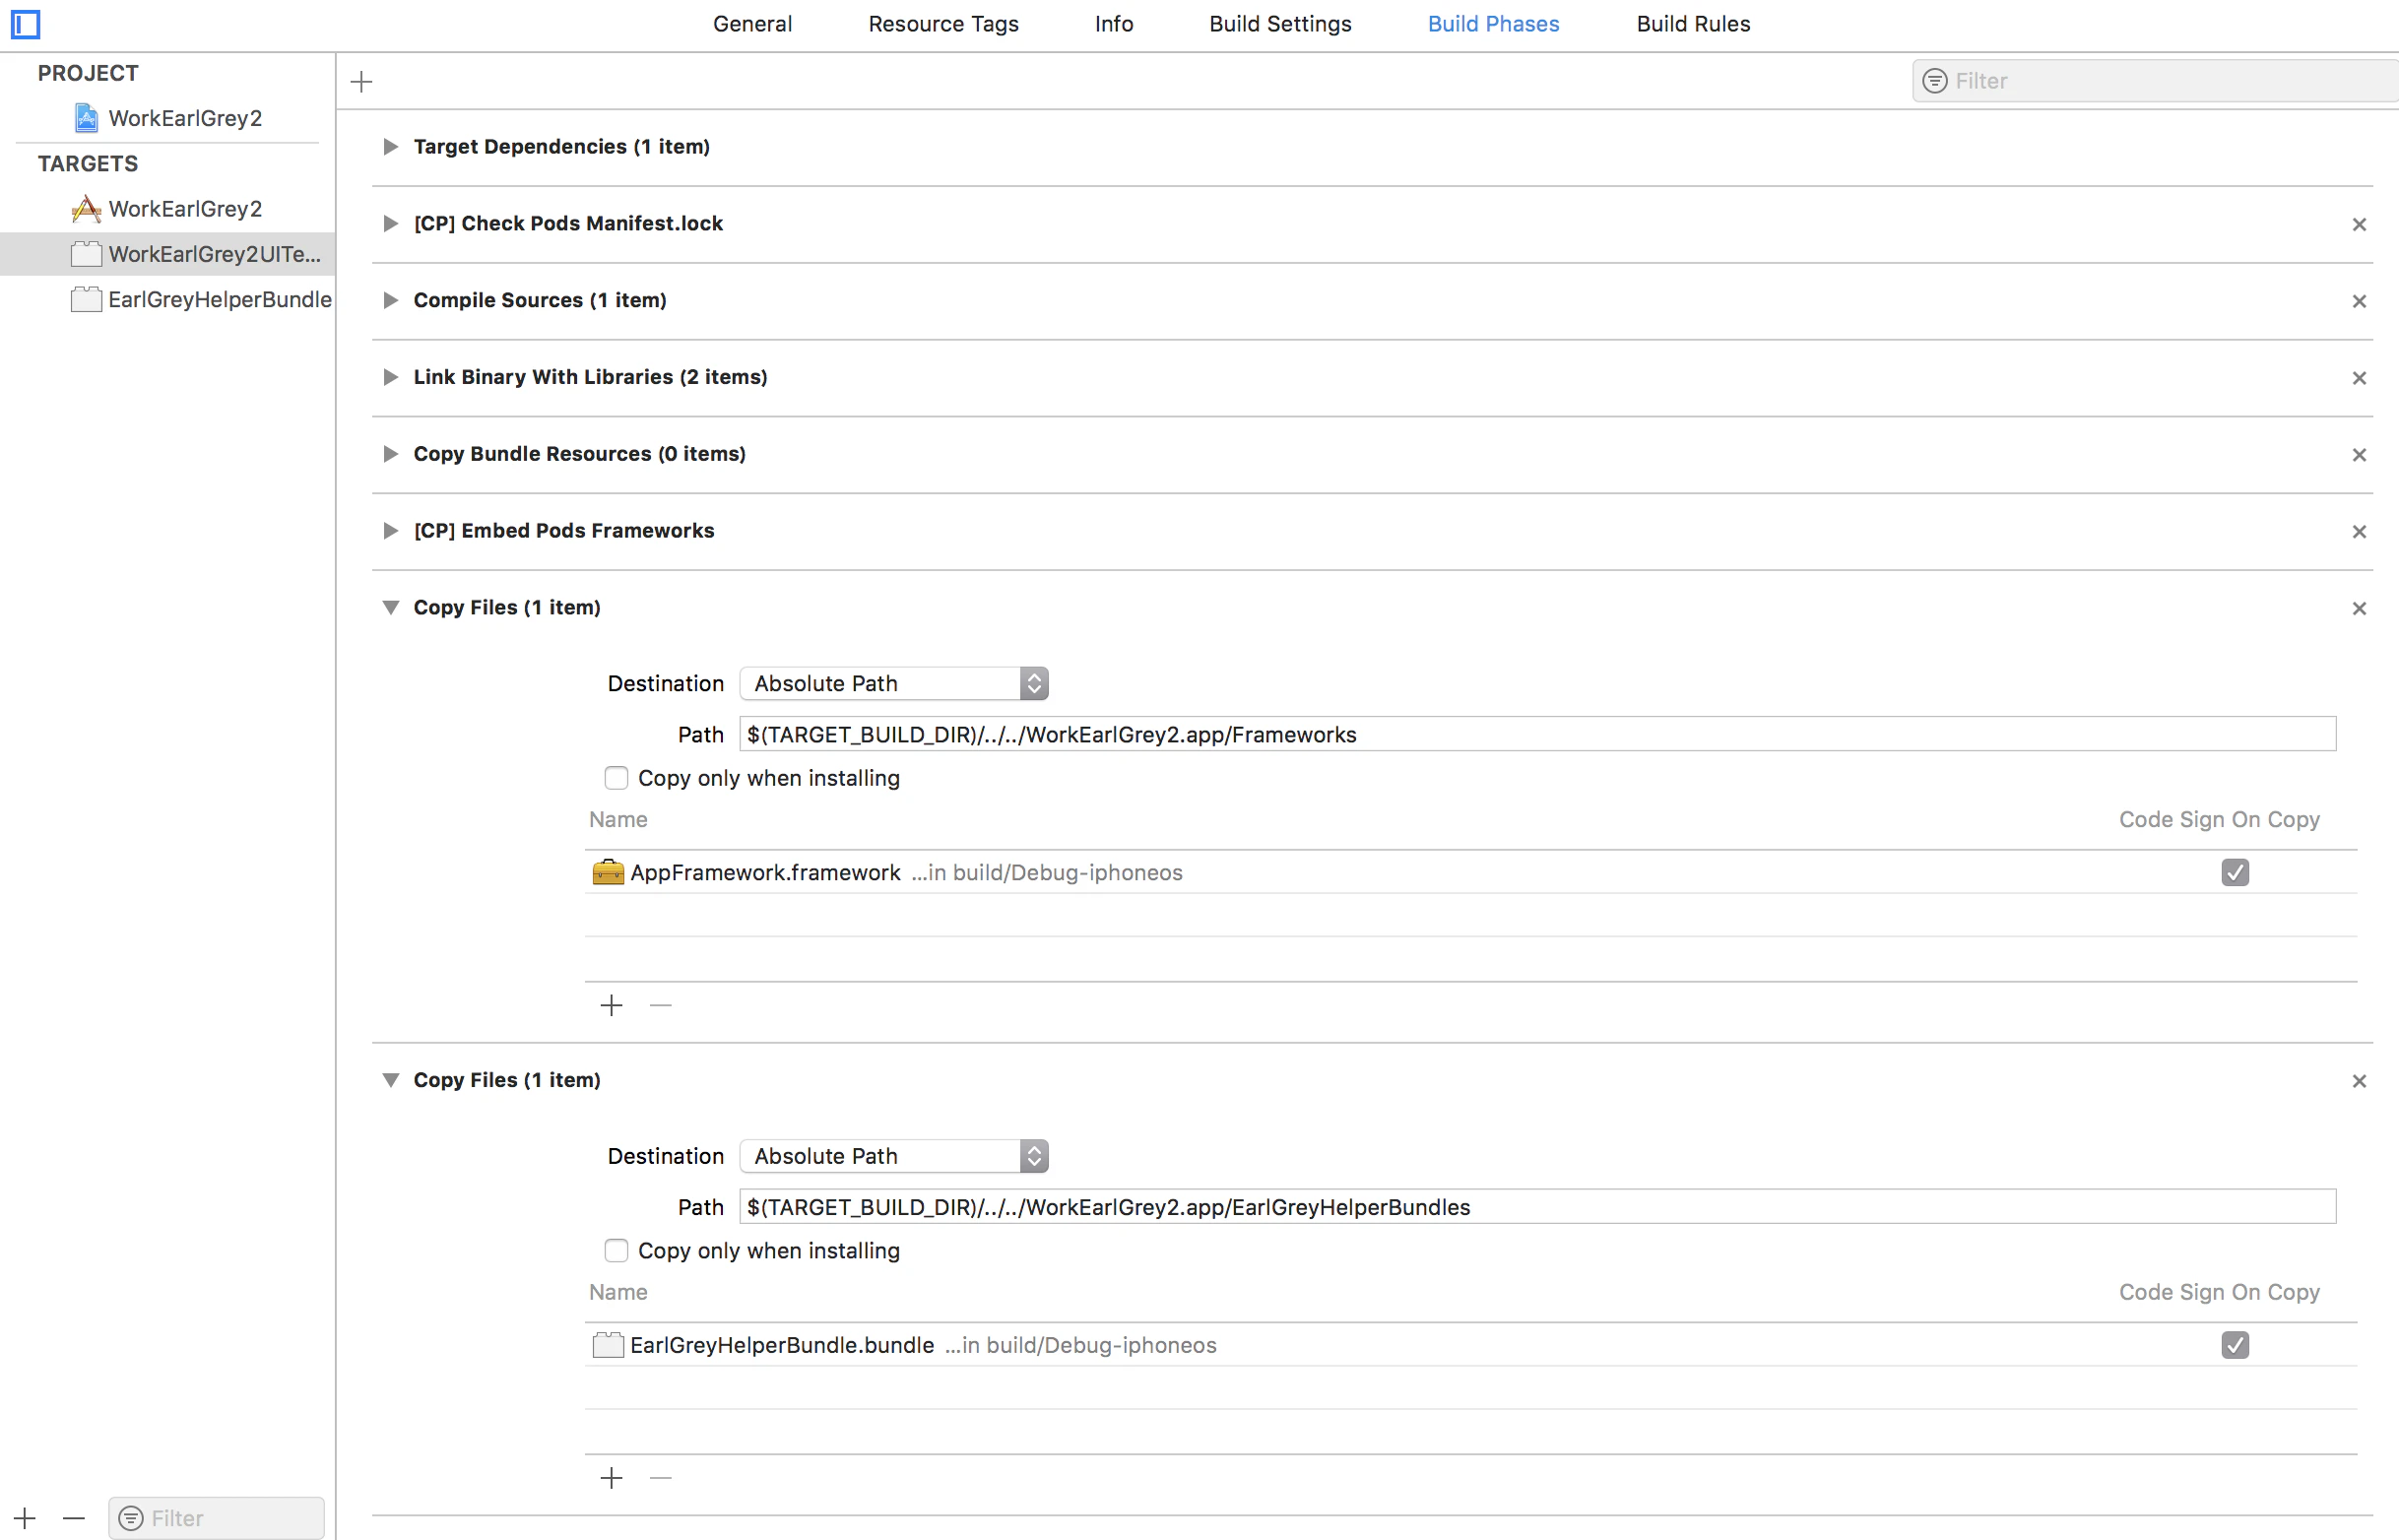Remove the Compile Sources phase

(2359, 301)
